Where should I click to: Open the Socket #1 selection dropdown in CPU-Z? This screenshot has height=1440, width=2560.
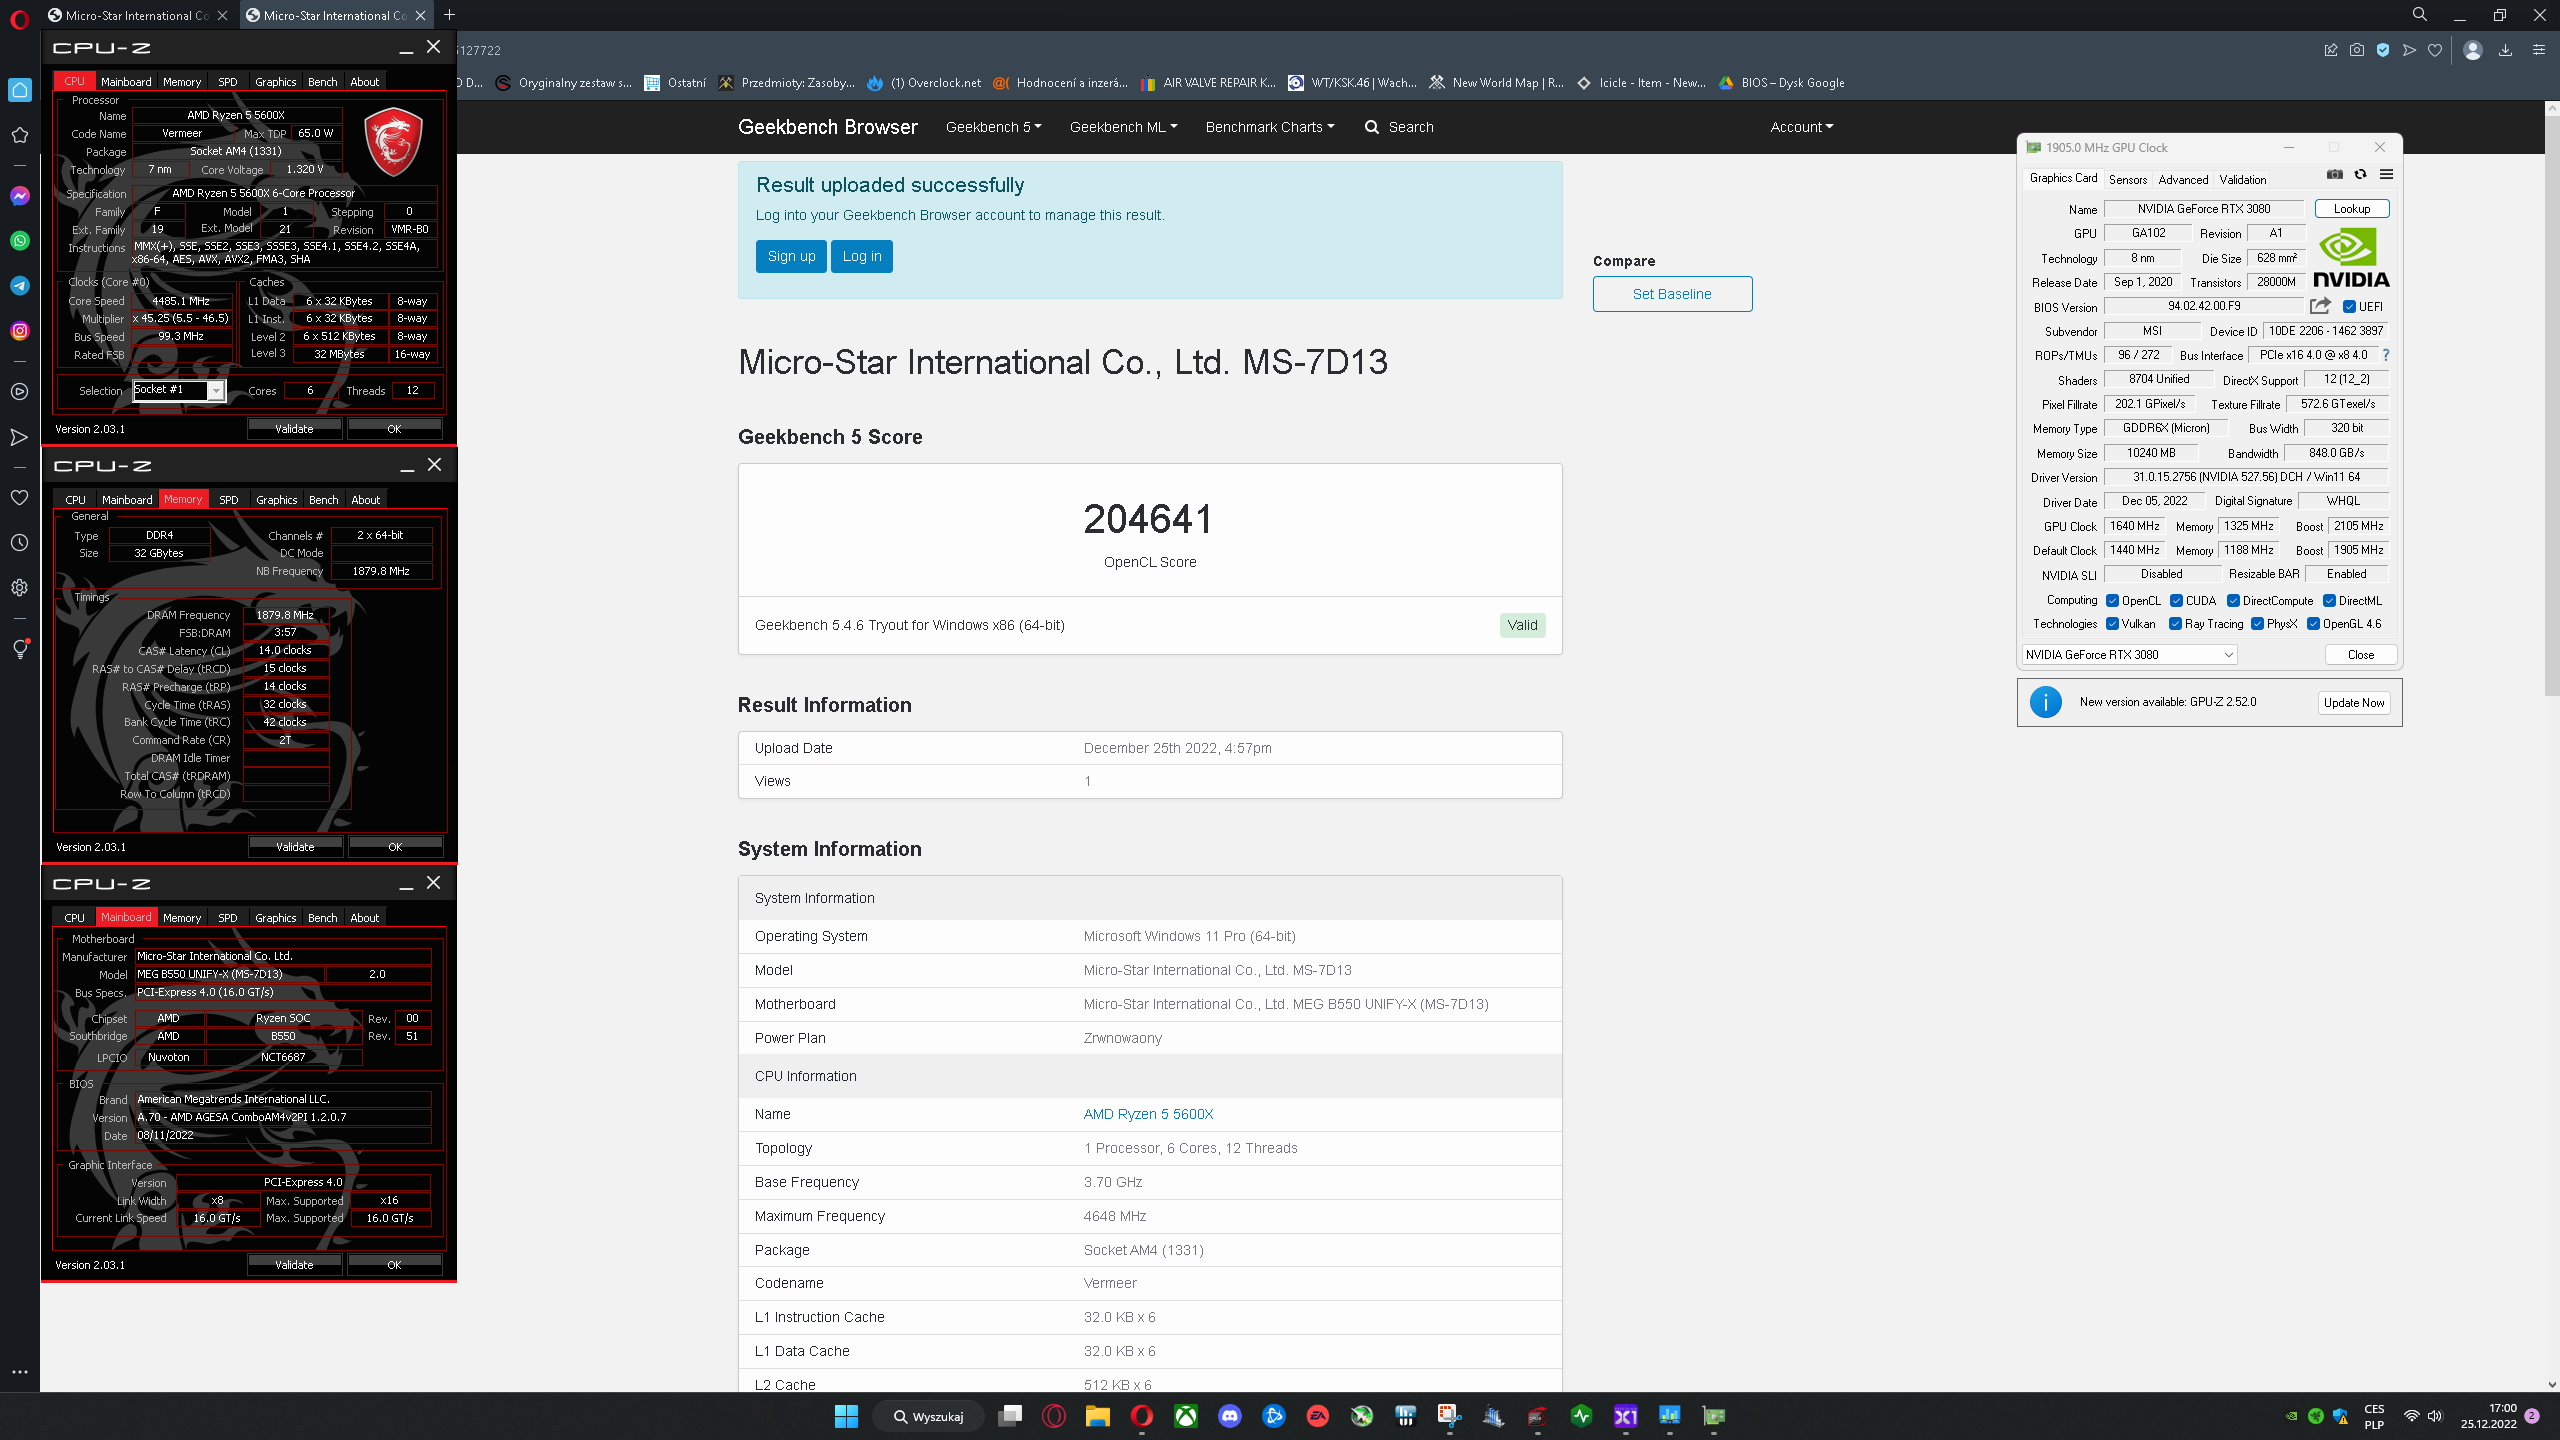click(x=179, y=390)
